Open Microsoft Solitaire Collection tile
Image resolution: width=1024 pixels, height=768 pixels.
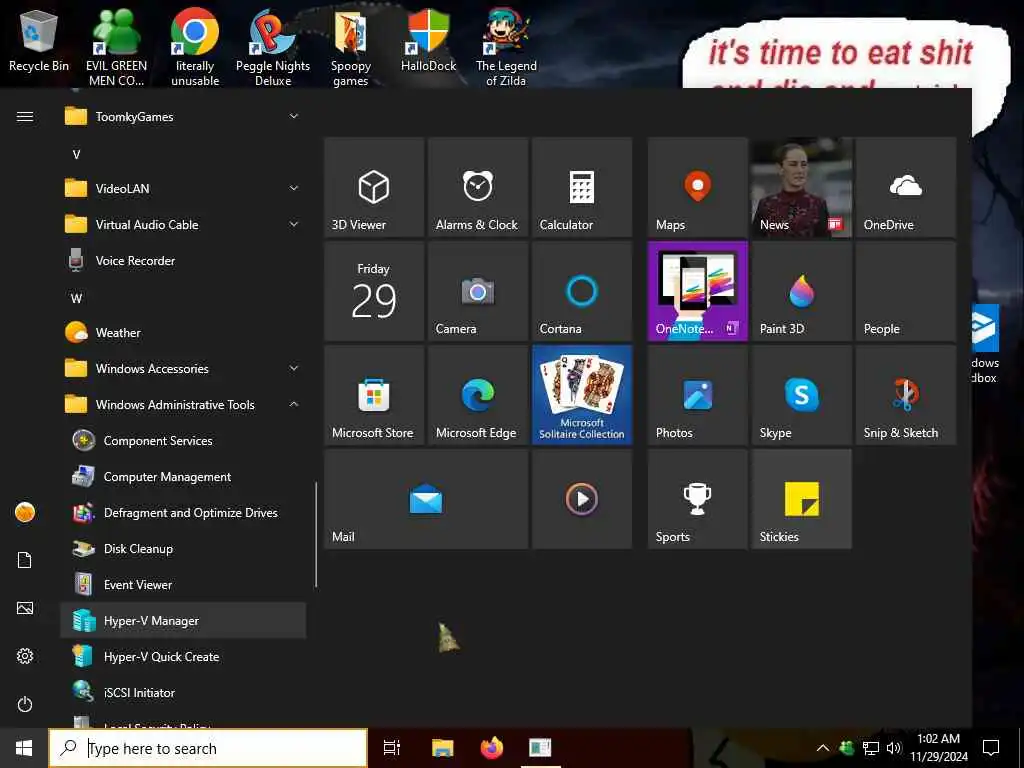tap(582, 395)
